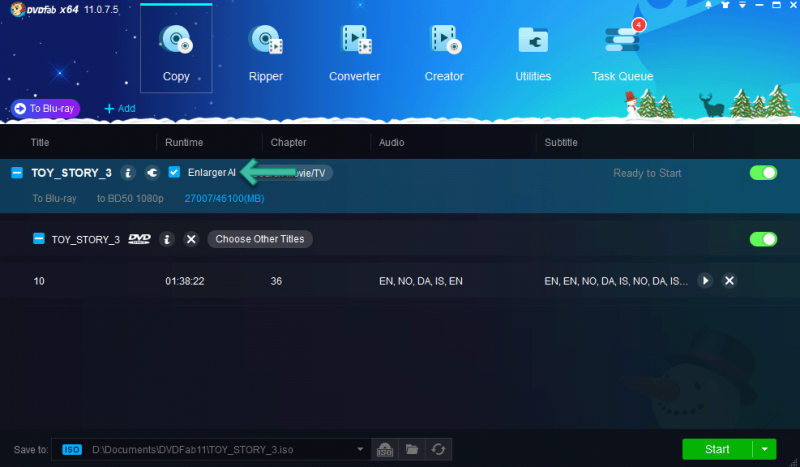Collapse the TOY_STORY_3 task row
This screenshot has height=467, width=800.
click(17, 173)
